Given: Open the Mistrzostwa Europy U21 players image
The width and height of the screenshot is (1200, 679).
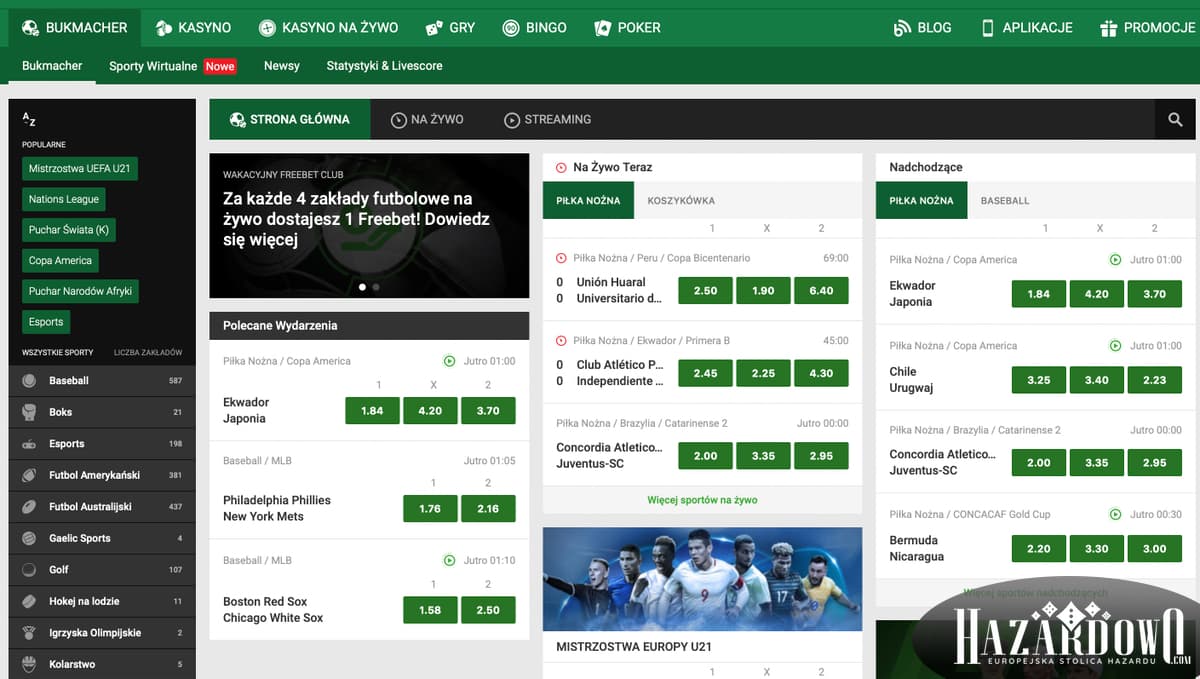Looking at the screenshot, I should [702, 579].
